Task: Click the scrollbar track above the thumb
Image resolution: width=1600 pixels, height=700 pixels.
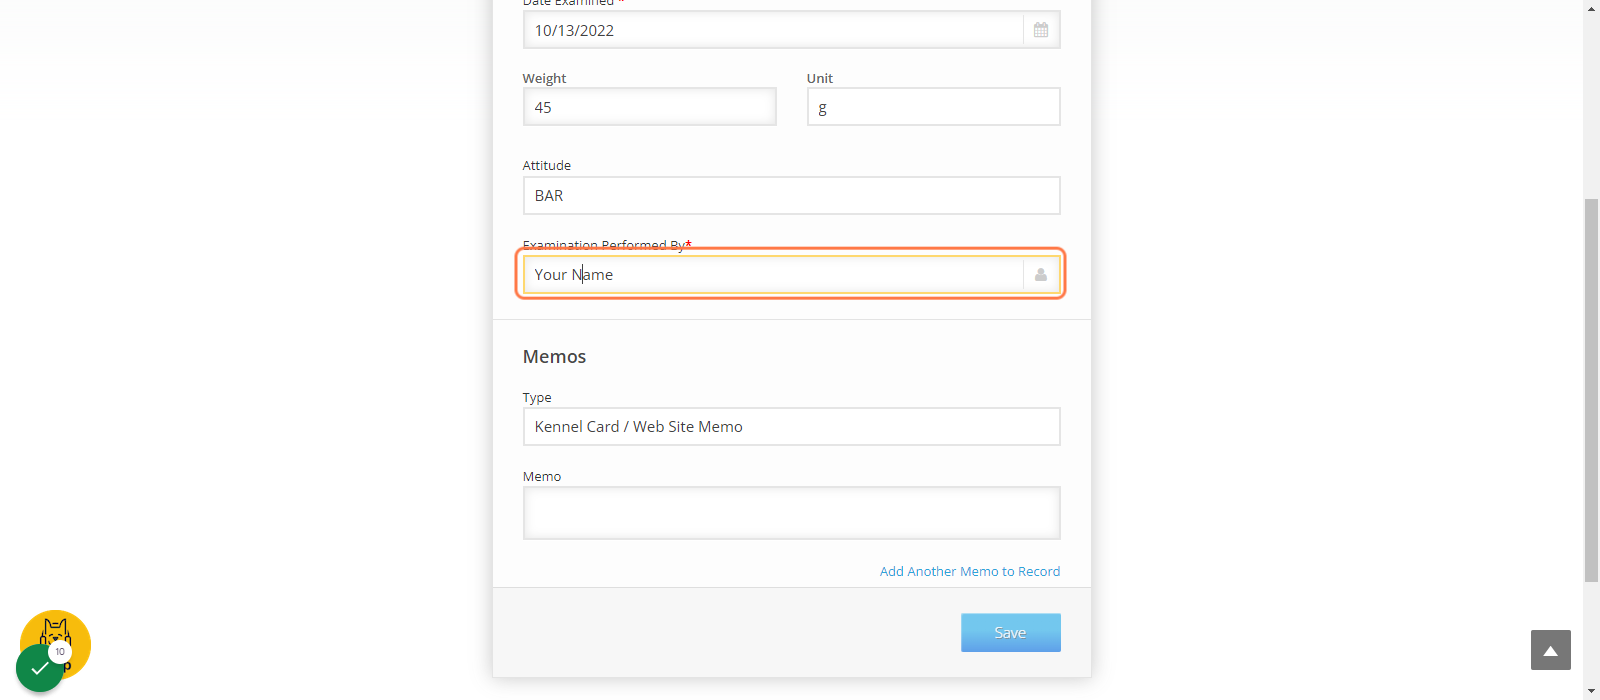Action: [1591, 107]
